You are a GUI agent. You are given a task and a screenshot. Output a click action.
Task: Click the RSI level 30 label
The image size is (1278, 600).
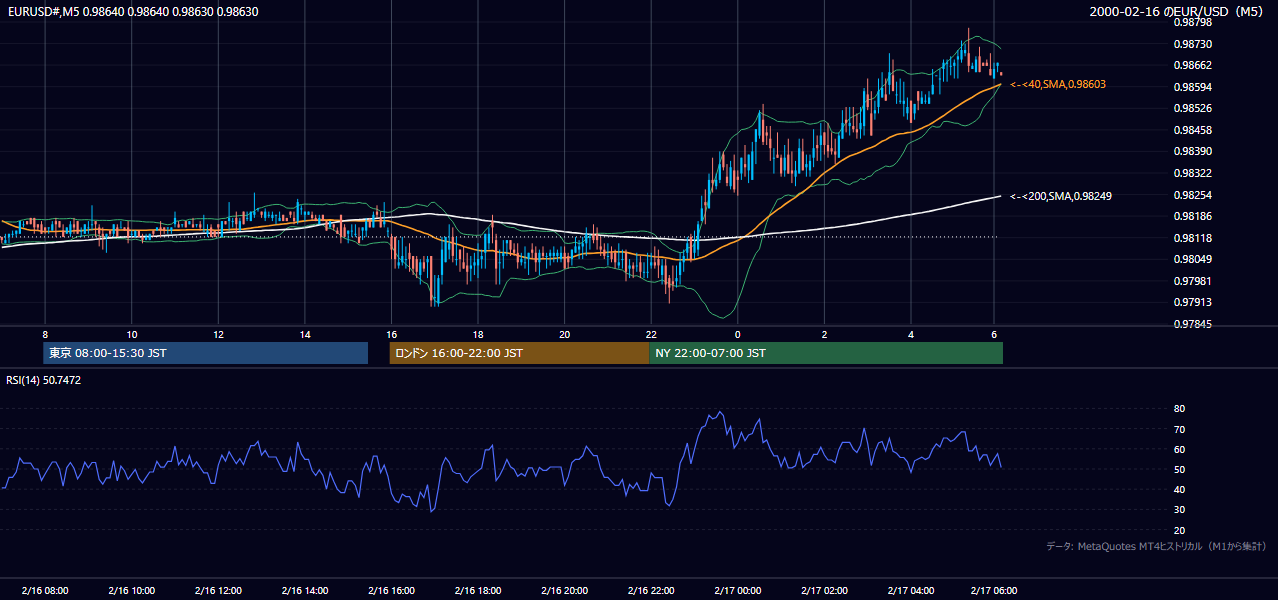click(x=1179, y=509)
